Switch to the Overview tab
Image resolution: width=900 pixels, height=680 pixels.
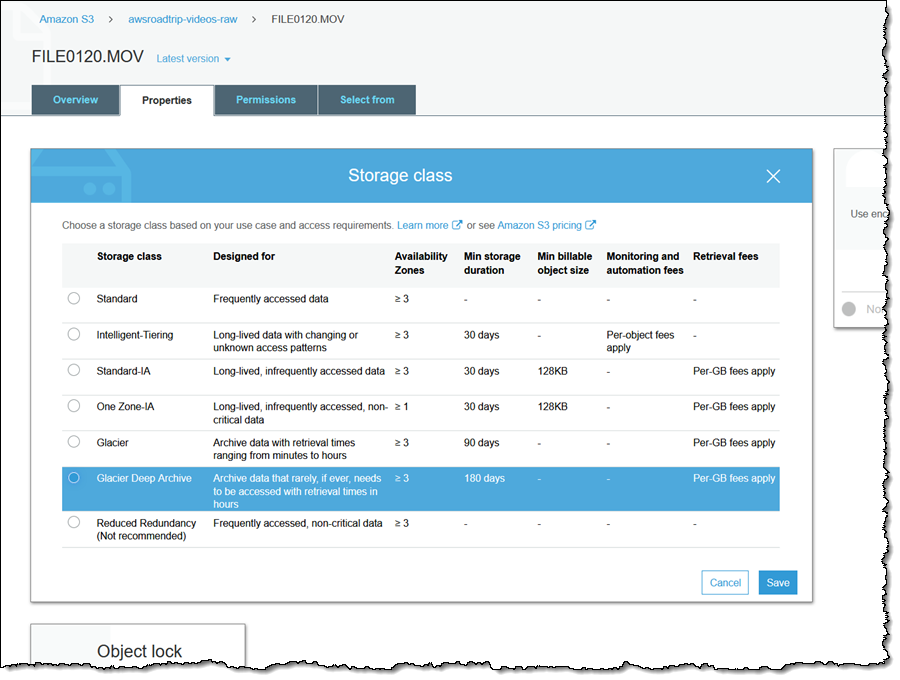coord(75,100)
